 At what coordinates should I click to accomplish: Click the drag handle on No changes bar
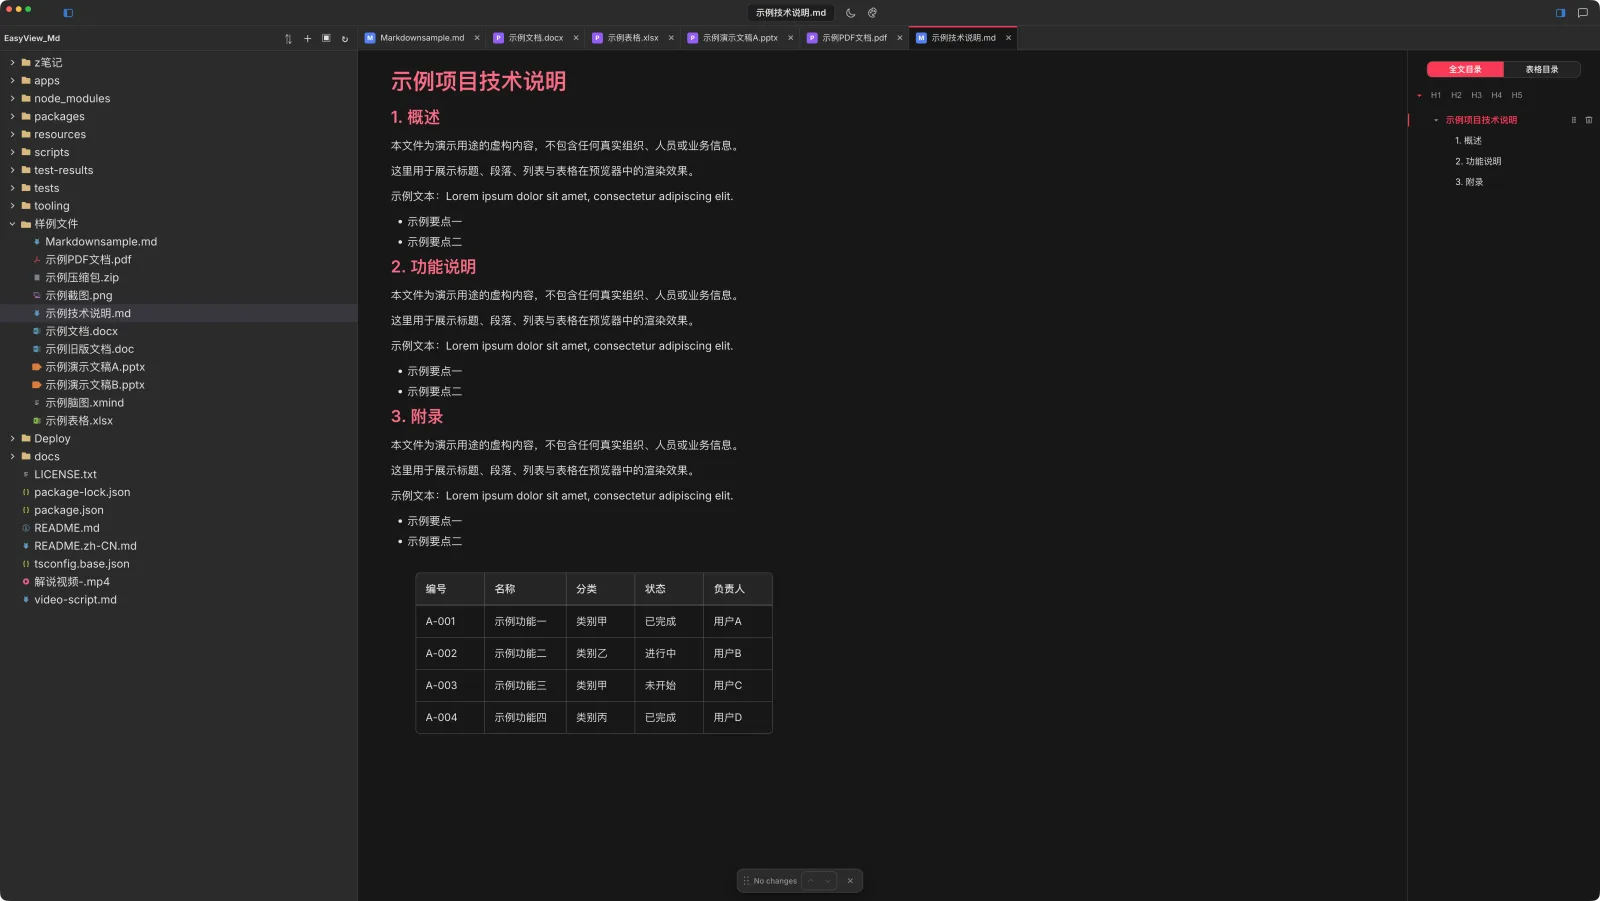[746, 881]
